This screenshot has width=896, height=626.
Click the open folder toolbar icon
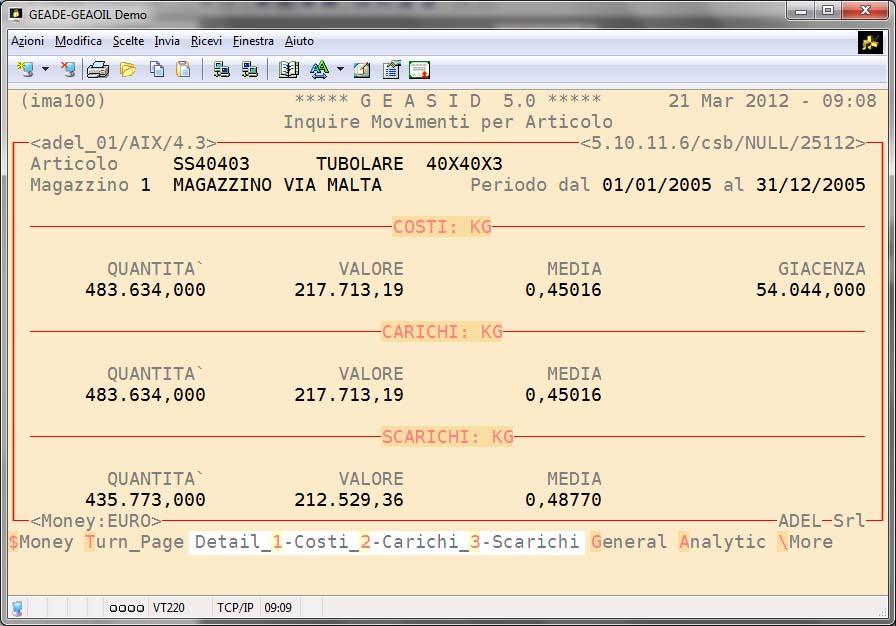[x=128, y=69]
